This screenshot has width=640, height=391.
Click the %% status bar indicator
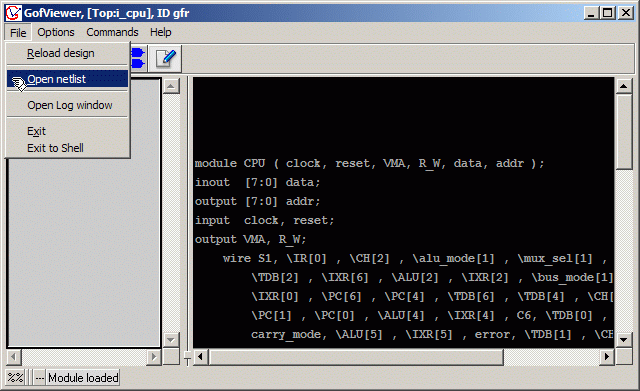pyautogui.click(x=16, y=378)
